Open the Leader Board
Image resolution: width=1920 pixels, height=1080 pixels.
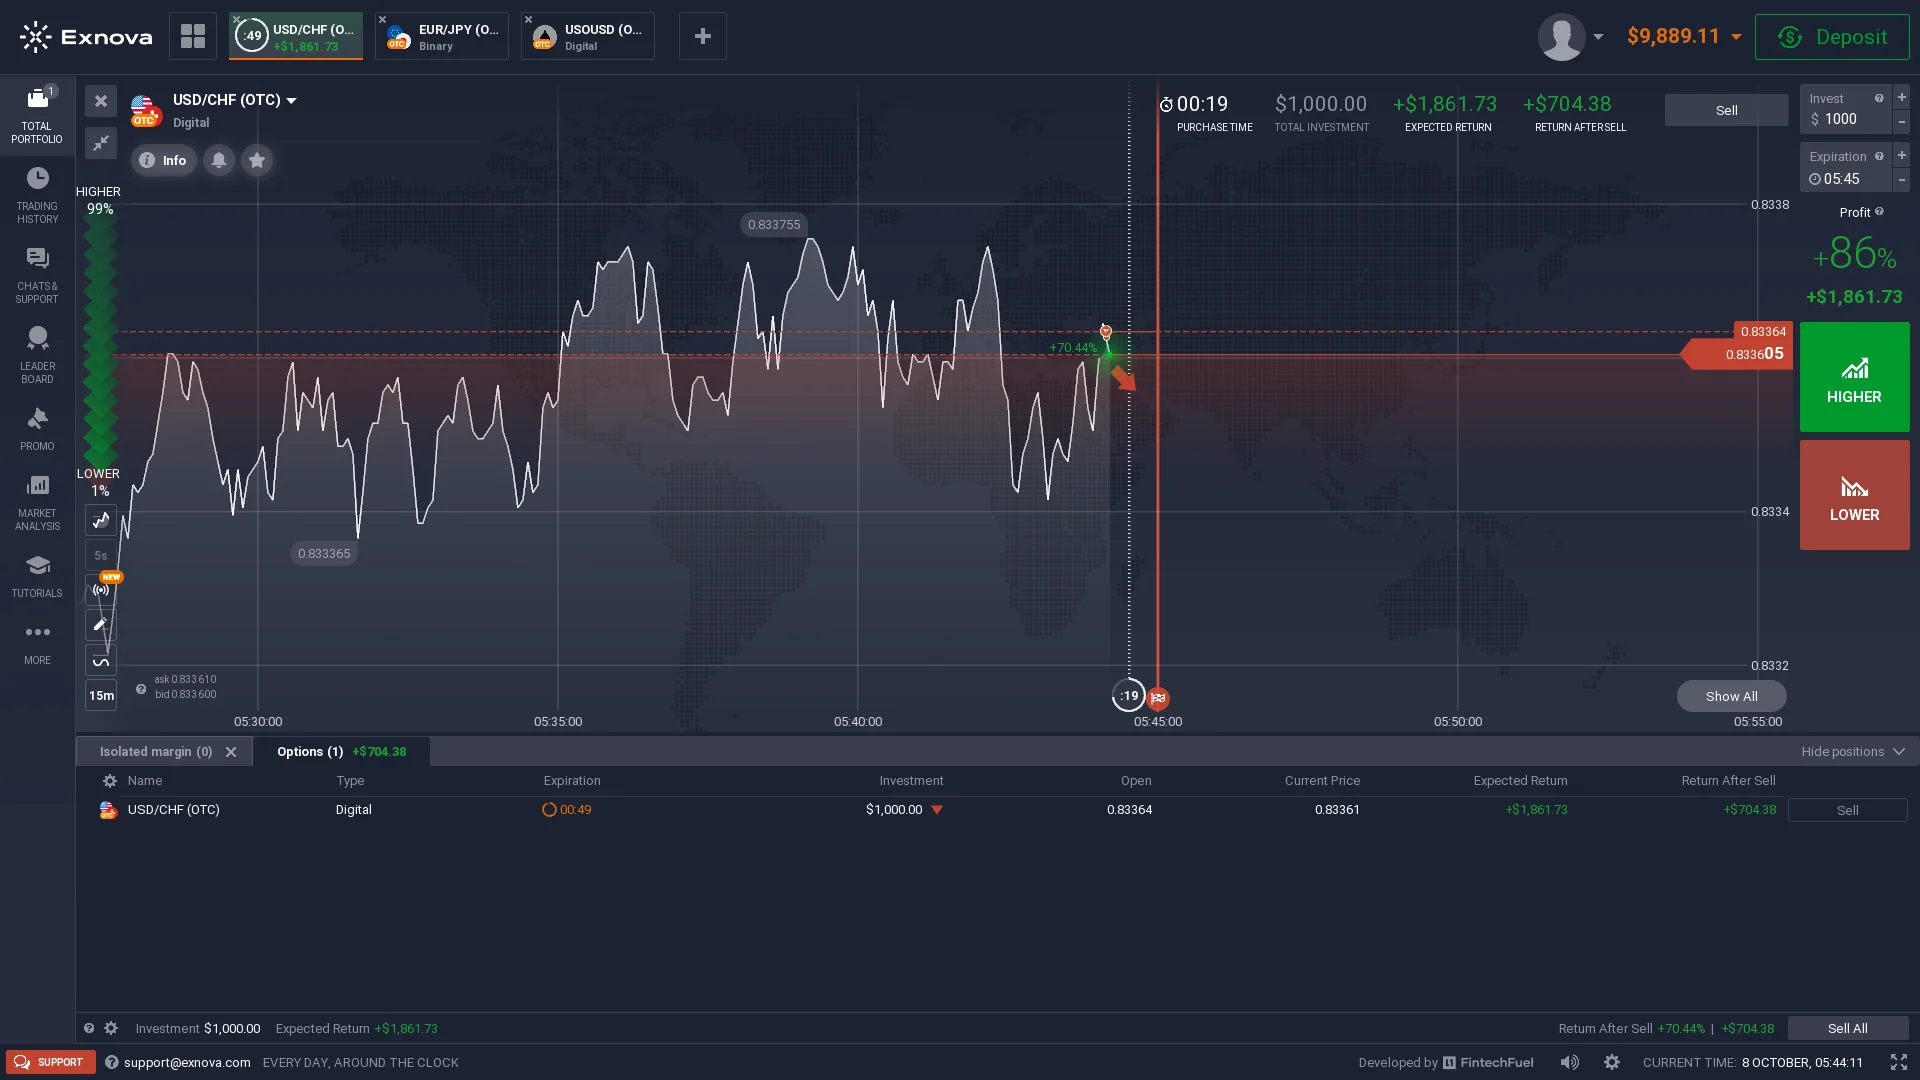(x=37, y=355)
